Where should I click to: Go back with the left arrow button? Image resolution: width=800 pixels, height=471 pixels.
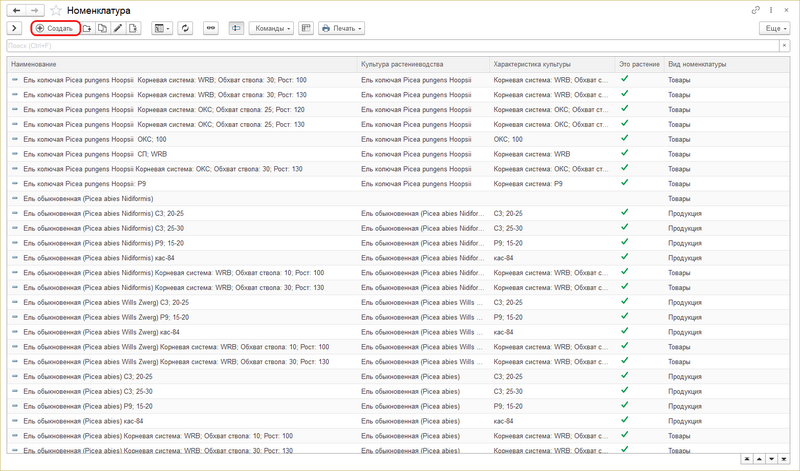16,10
